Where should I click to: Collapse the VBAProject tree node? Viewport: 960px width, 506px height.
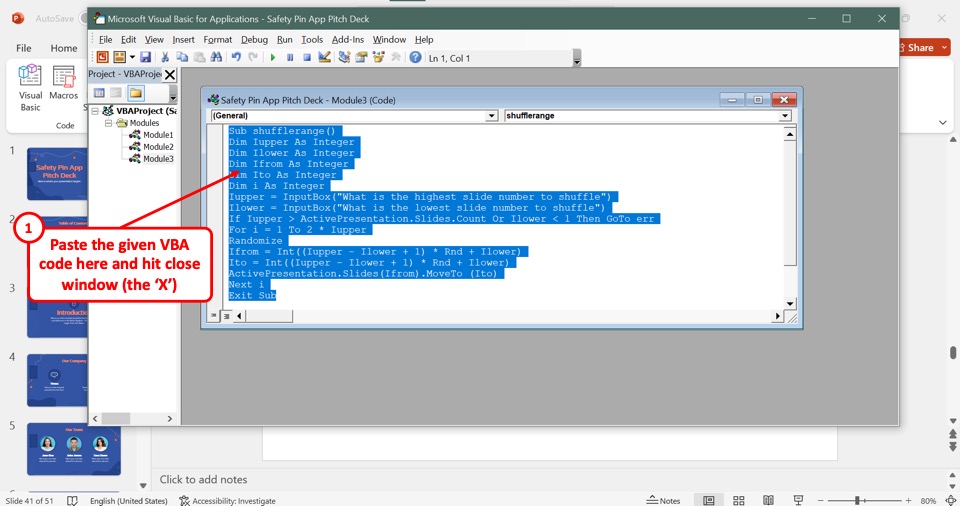tap(96, 111)
